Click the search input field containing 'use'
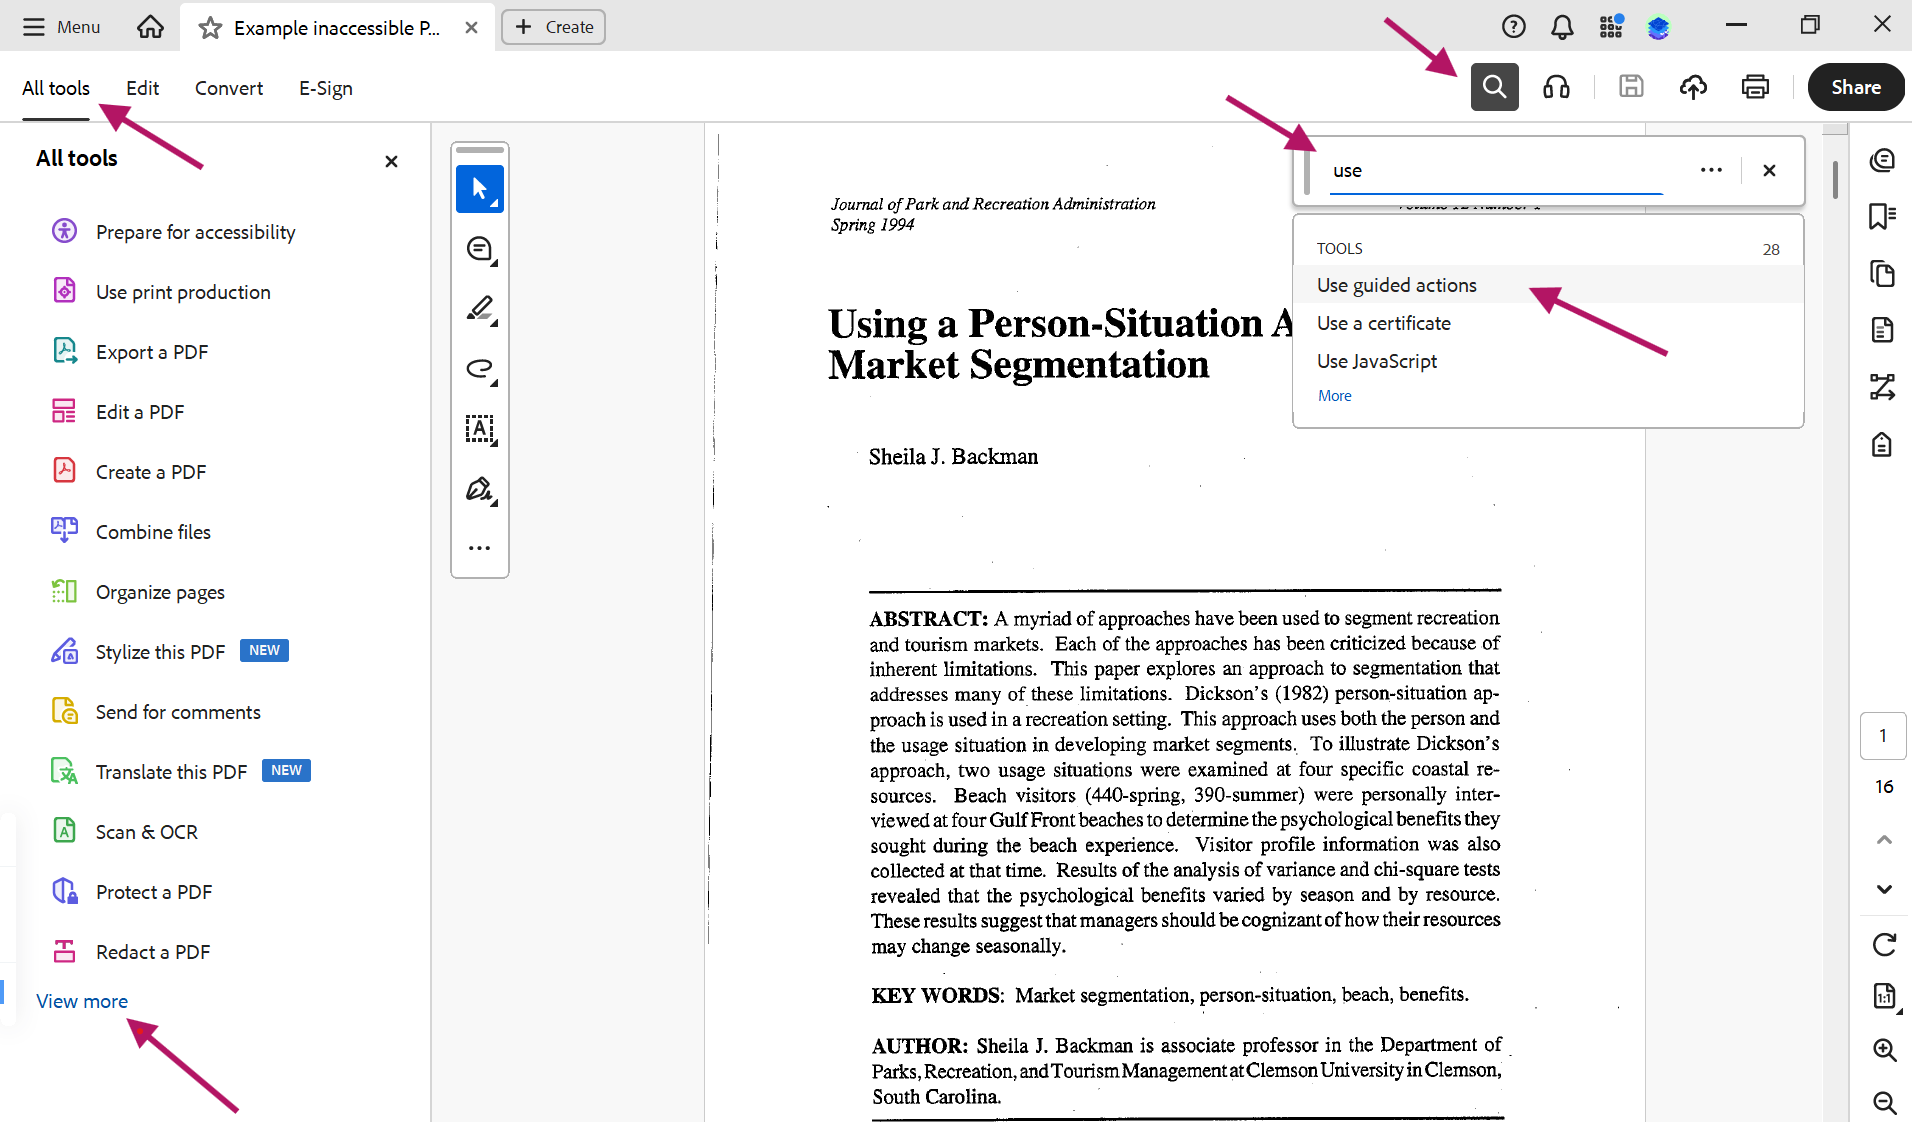 [x=1498, y=170]
